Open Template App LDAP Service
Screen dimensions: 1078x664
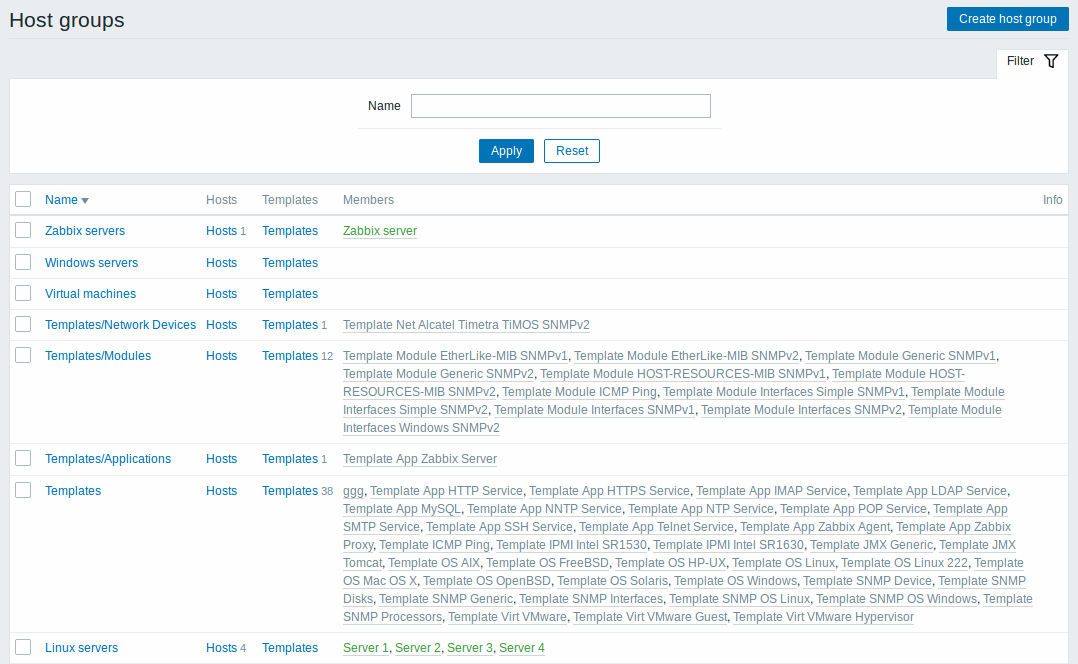pyautogui.click(x=930, y=491)
